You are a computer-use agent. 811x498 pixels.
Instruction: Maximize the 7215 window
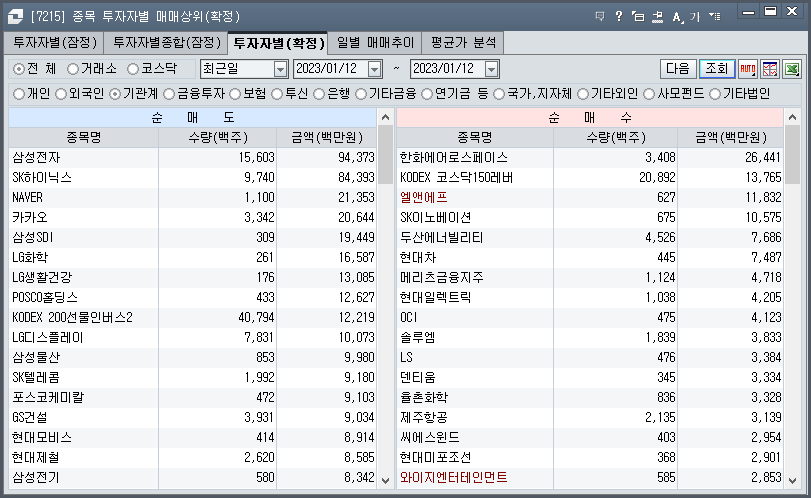point(770,11)
